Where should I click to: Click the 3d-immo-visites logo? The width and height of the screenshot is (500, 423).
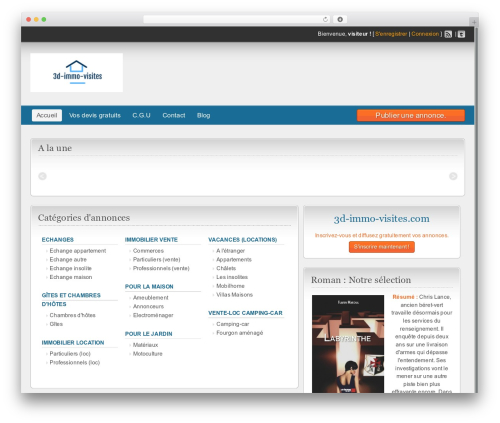[x=77, y=73]
